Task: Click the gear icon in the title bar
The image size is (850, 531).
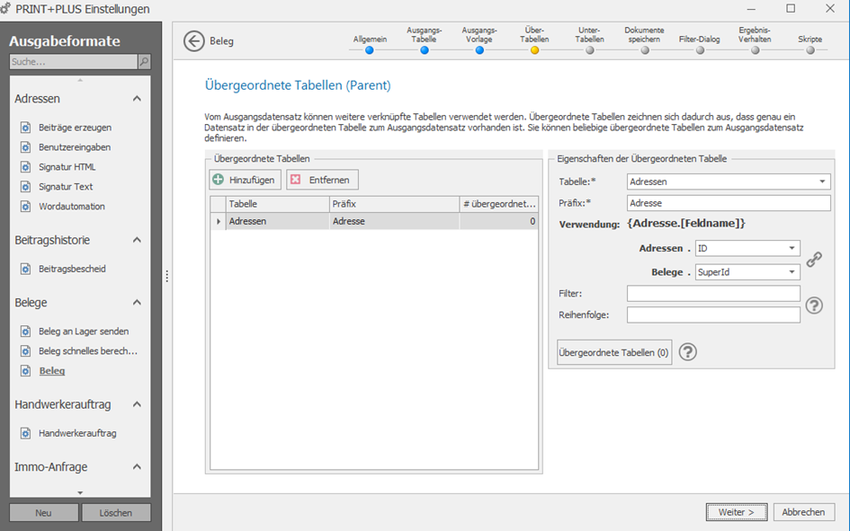Action: (5, 8)
